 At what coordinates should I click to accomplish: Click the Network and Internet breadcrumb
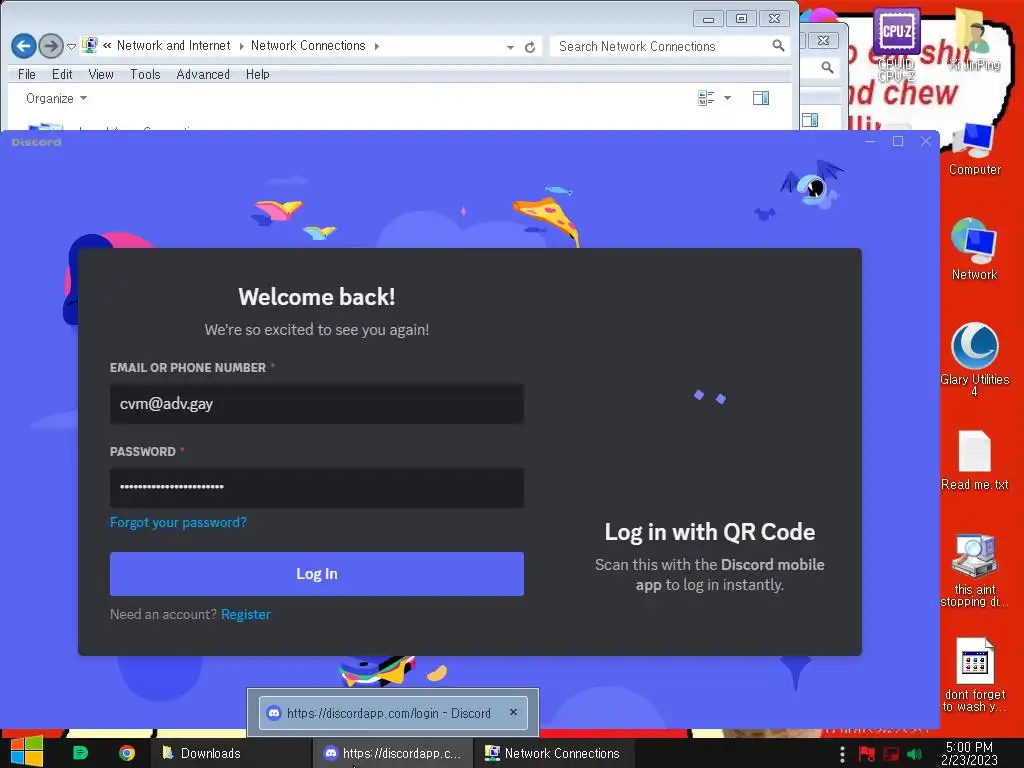pyautogui.click(x=173, y=46)
